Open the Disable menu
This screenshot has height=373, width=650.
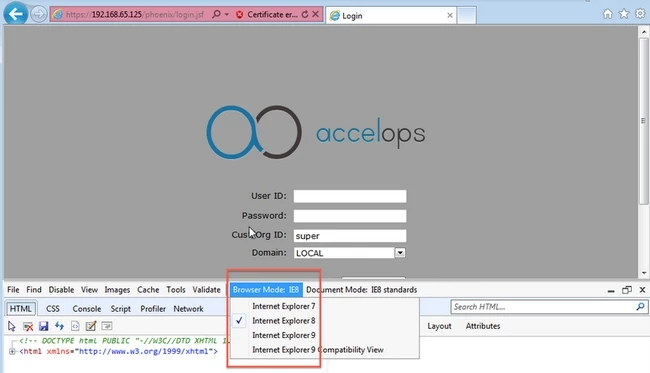click(x=61, y=290)
